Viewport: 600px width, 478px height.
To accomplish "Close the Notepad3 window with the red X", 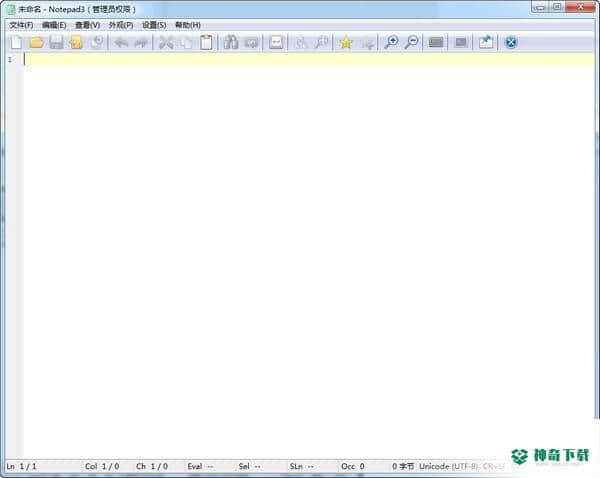I will click(580, 7).
